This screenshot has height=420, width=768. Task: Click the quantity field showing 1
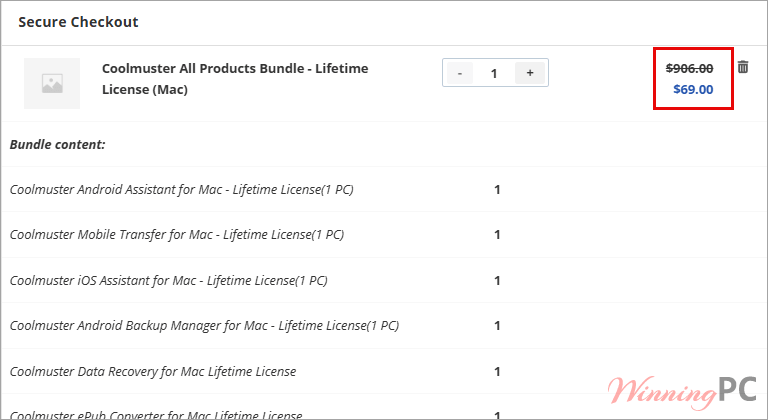[494, 73]
